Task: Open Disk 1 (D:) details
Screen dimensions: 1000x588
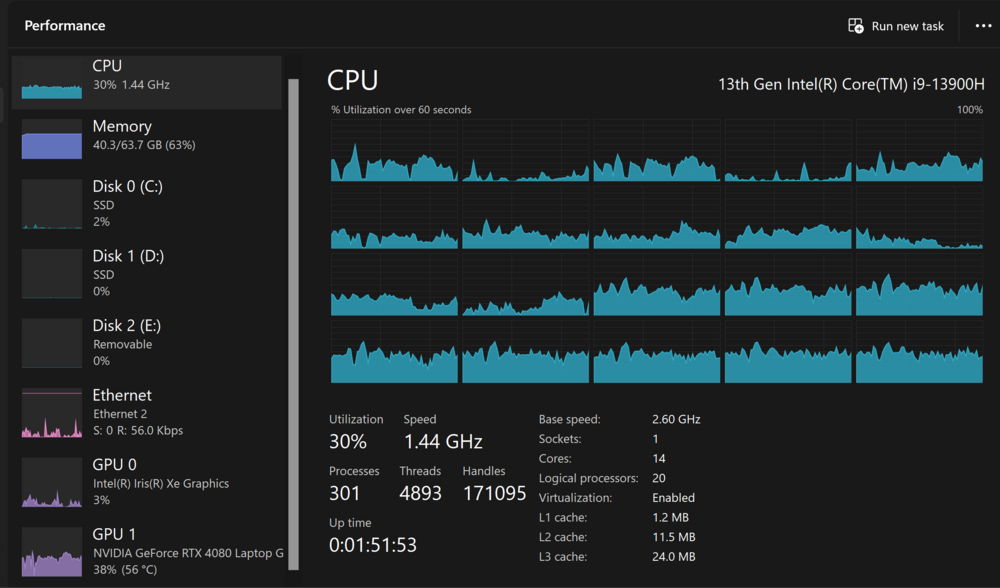Action: (x=146, y=273)
